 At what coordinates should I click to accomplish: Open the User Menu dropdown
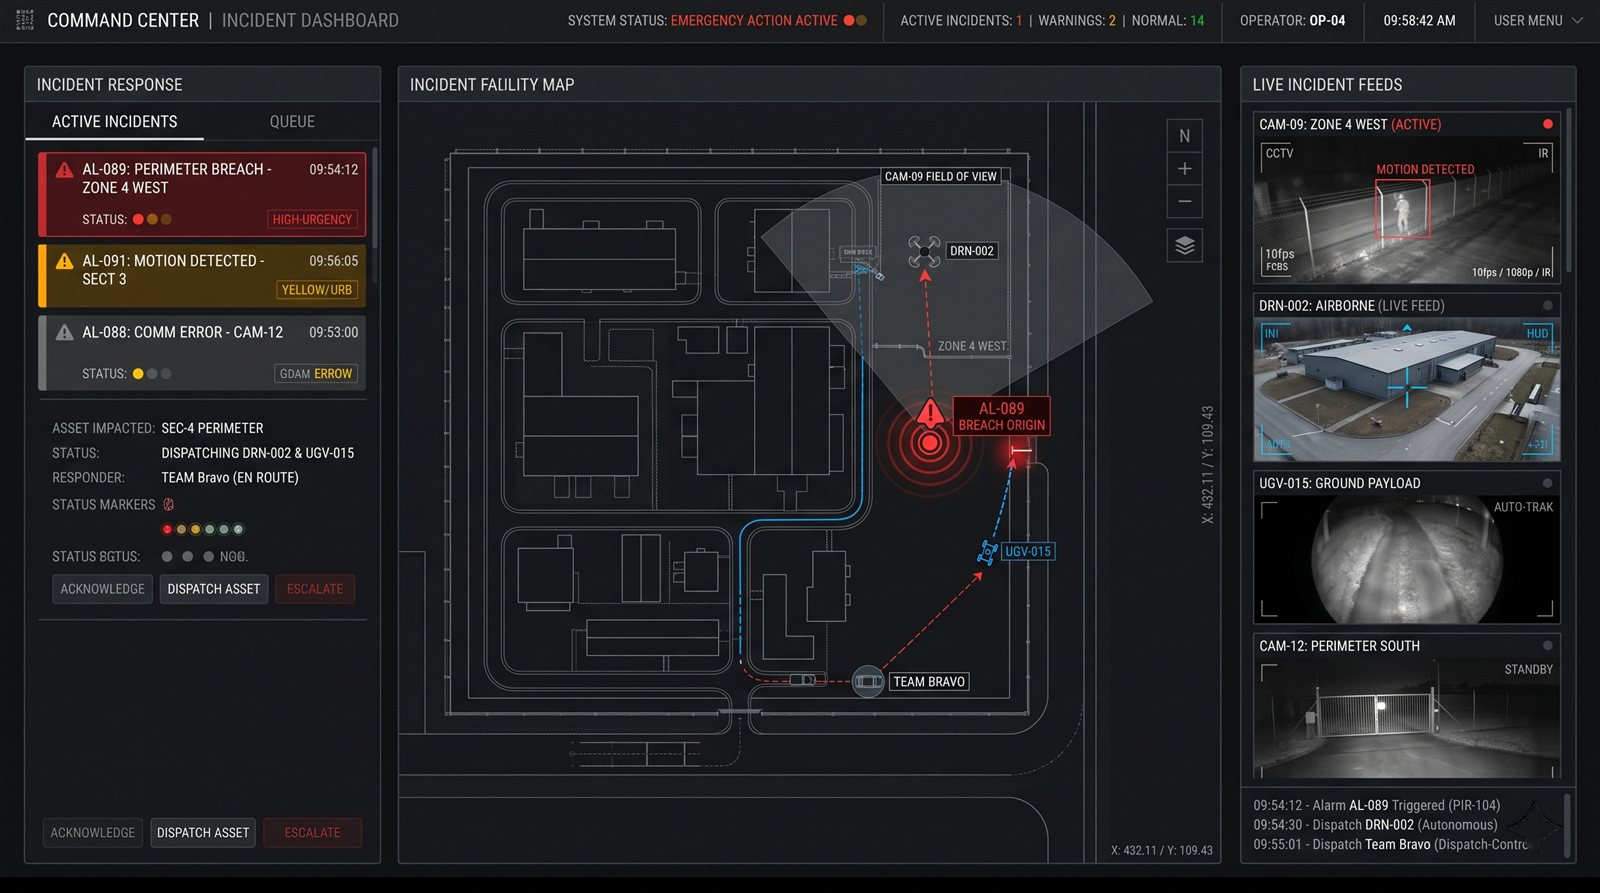tap(1538, 20)
